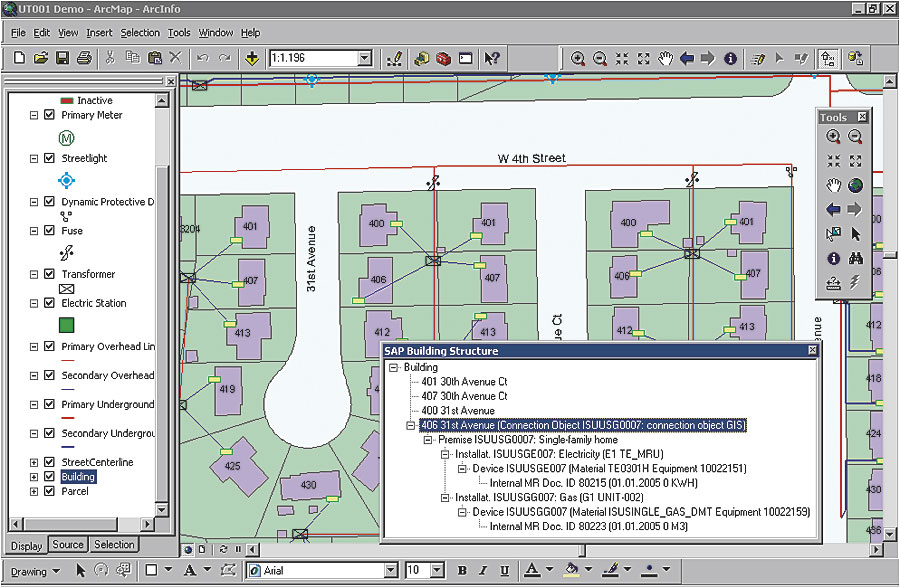Select the Identify tool in Tools palette
This screenshot has width=900, height=588.
click(x=833, y=258)
